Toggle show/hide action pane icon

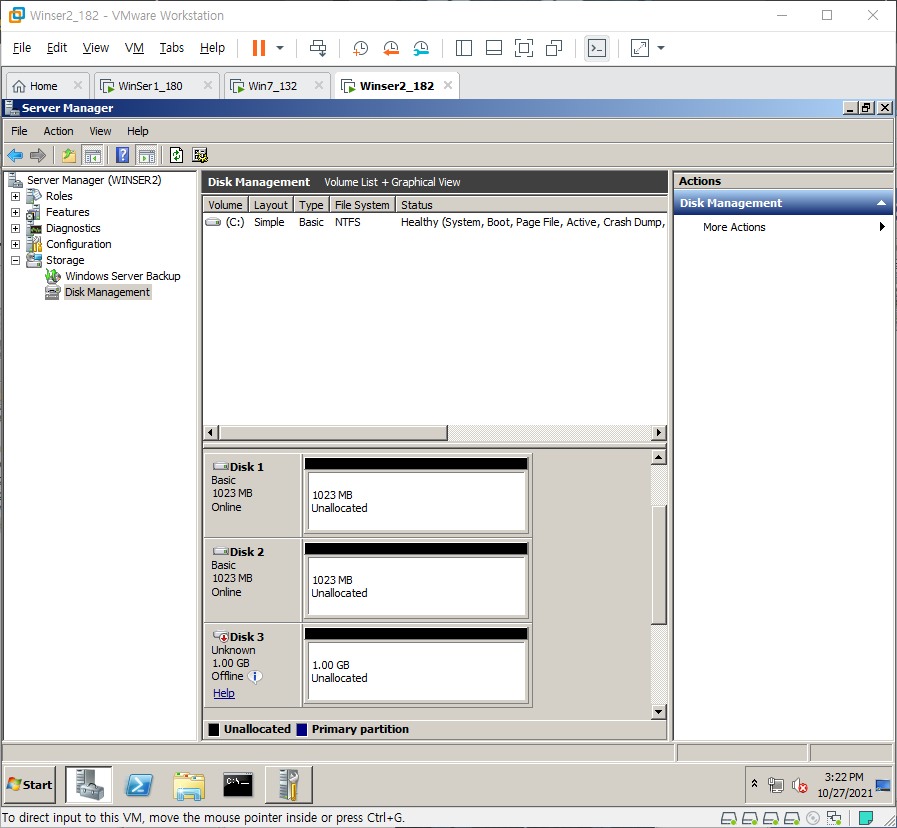pos(147,155)
